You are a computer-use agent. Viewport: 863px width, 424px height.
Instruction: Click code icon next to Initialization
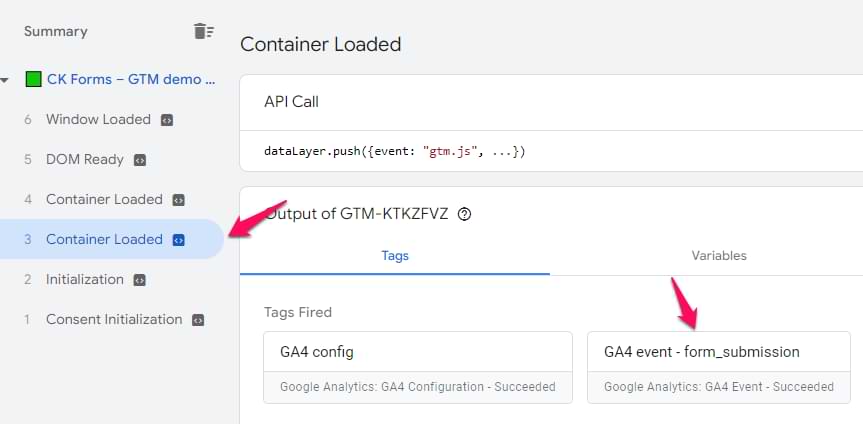(140, 280)
